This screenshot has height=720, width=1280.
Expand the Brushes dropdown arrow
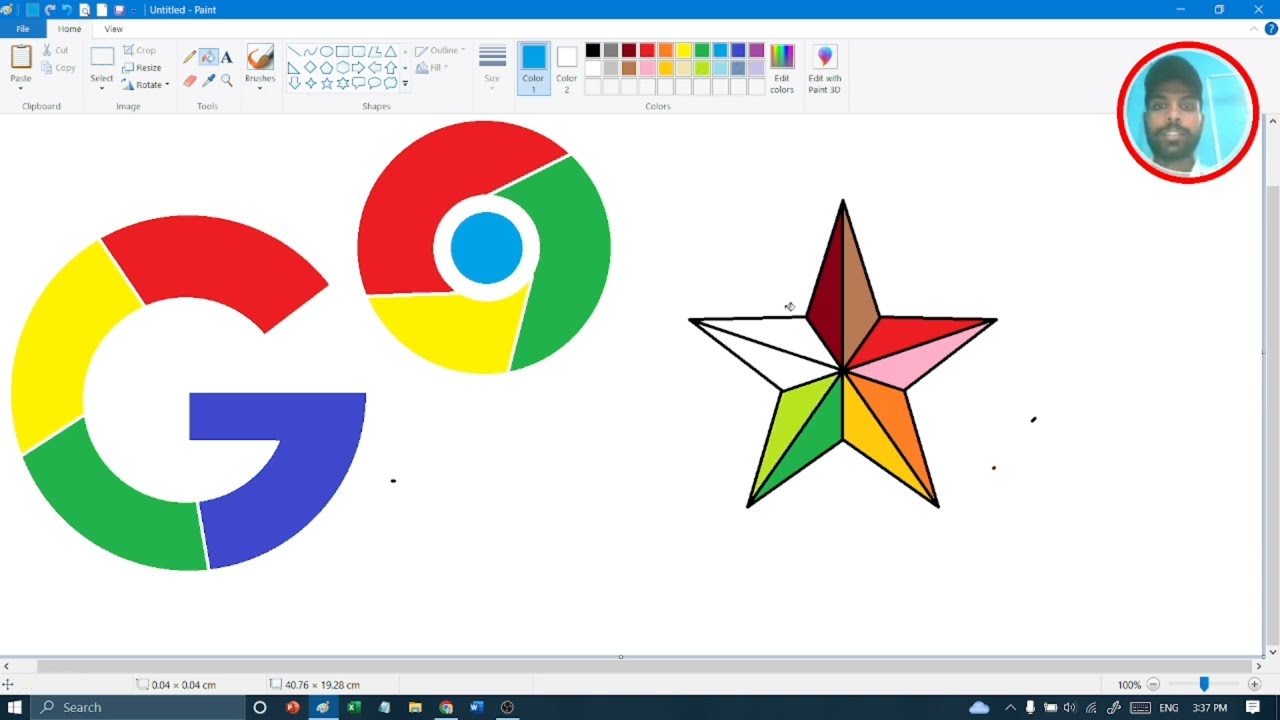tap(260, 88)
